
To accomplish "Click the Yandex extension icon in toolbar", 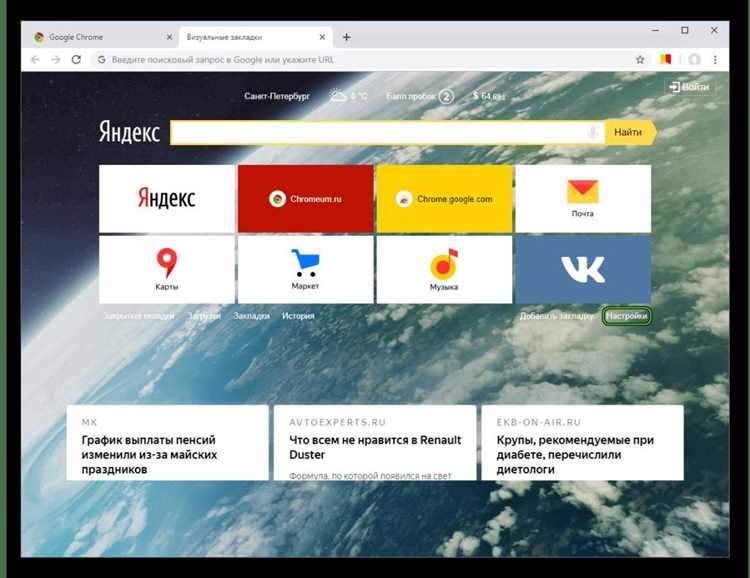I will (x=666, y=60).
